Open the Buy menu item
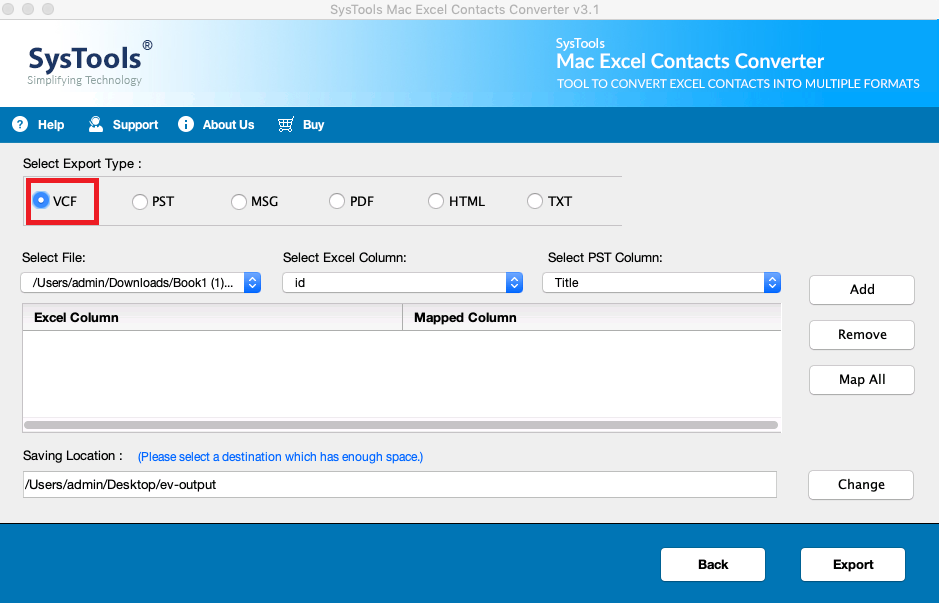This screenshot has width=939, height=603. pyautogui.click(x=313, y=125)
